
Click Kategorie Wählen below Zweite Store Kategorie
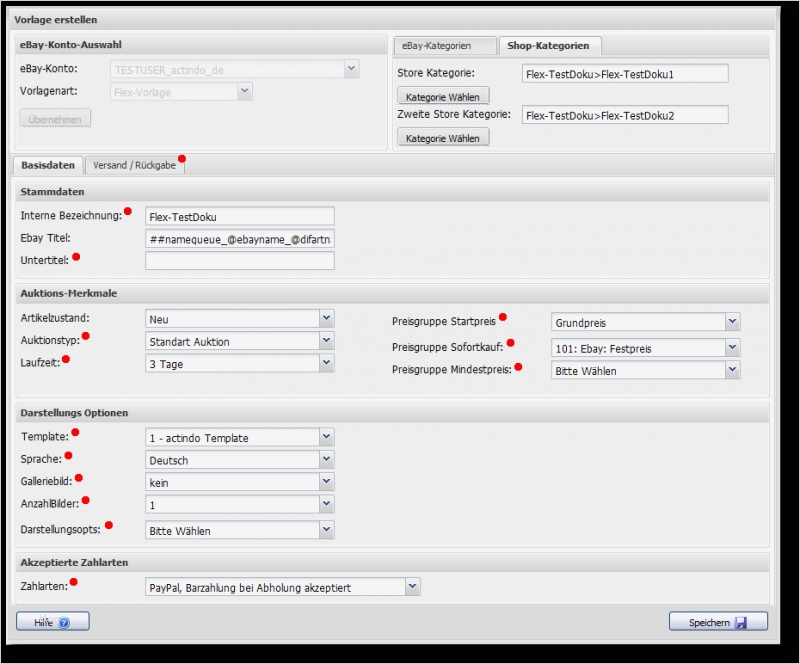[x=443, y=138]
